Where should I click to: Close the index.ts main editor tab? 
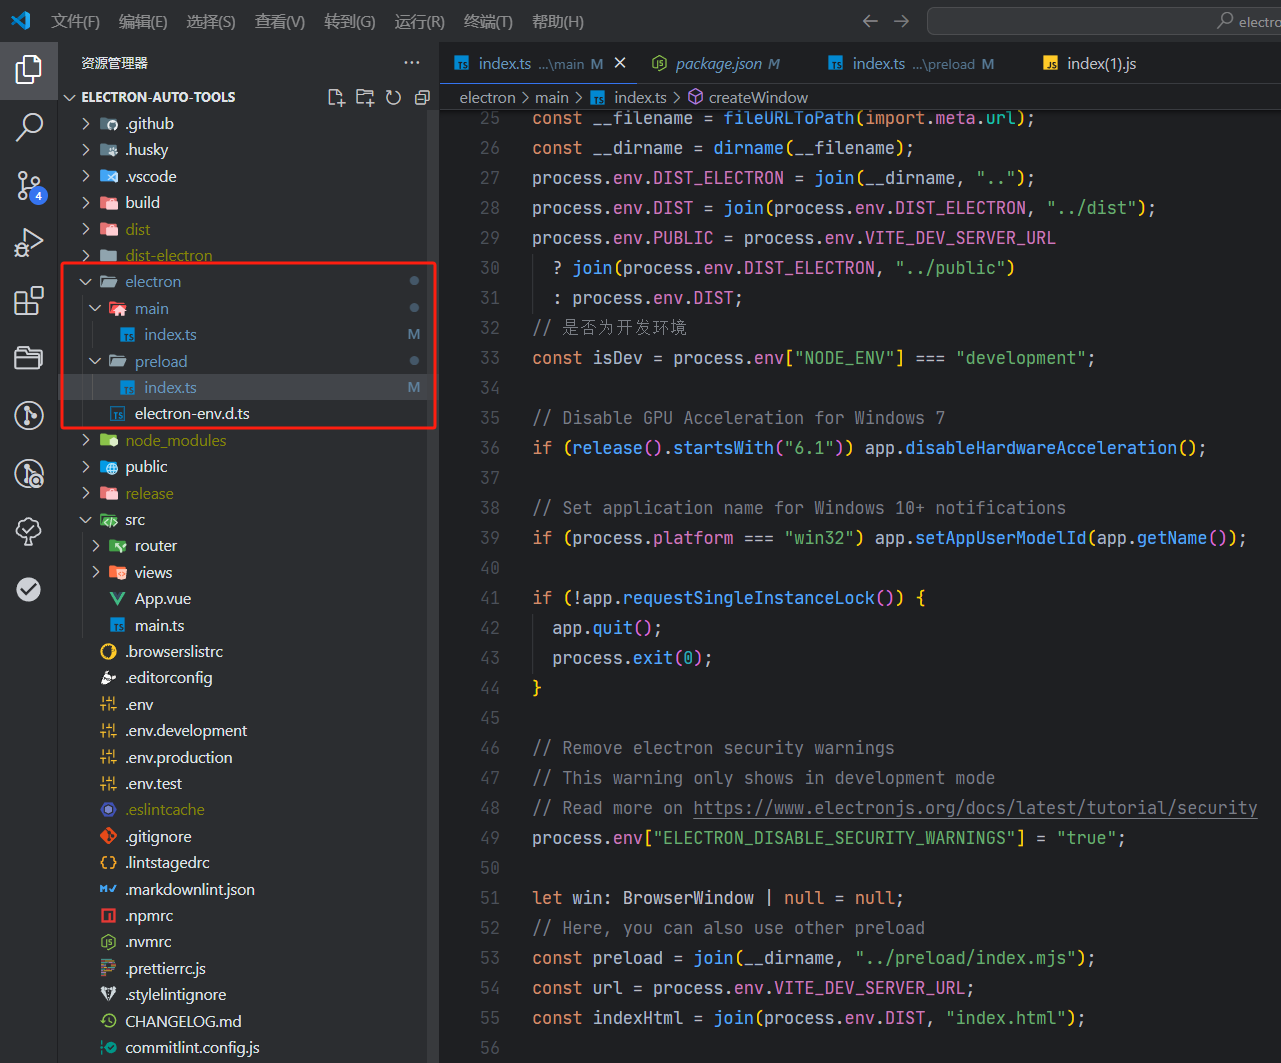[620, 63]
